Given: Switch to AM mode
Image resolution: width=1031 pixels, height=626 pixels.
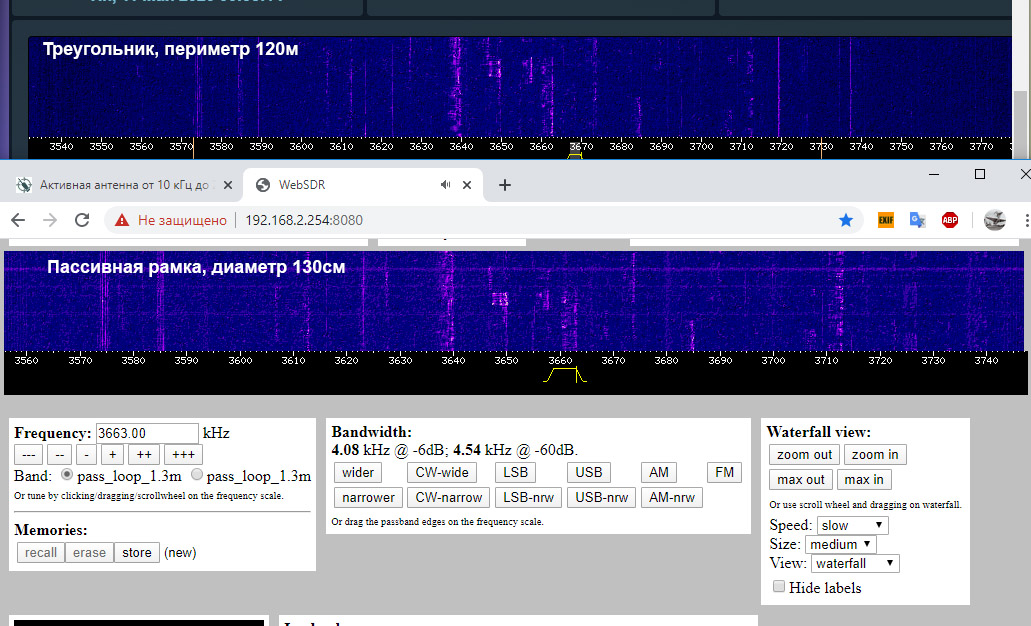Looking at the screenshot, I should tap(659, 473).
